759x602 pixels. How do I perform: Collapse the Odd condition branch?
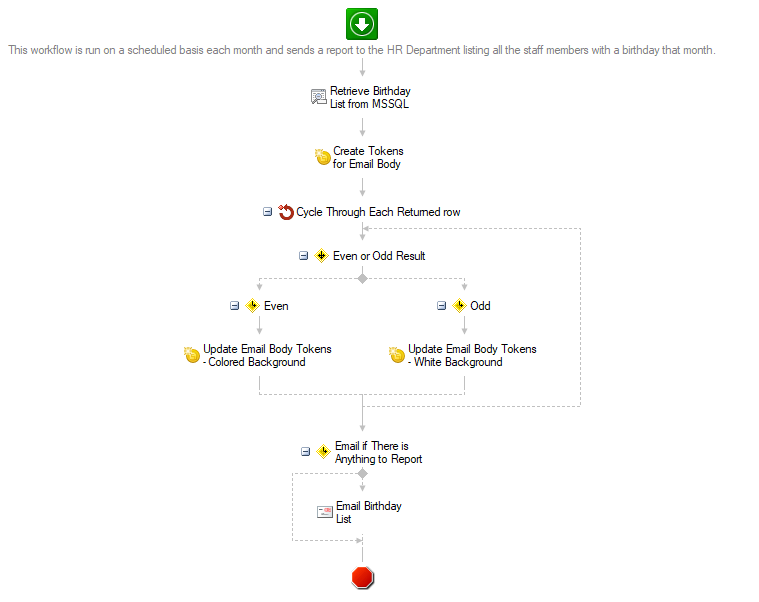441,306
